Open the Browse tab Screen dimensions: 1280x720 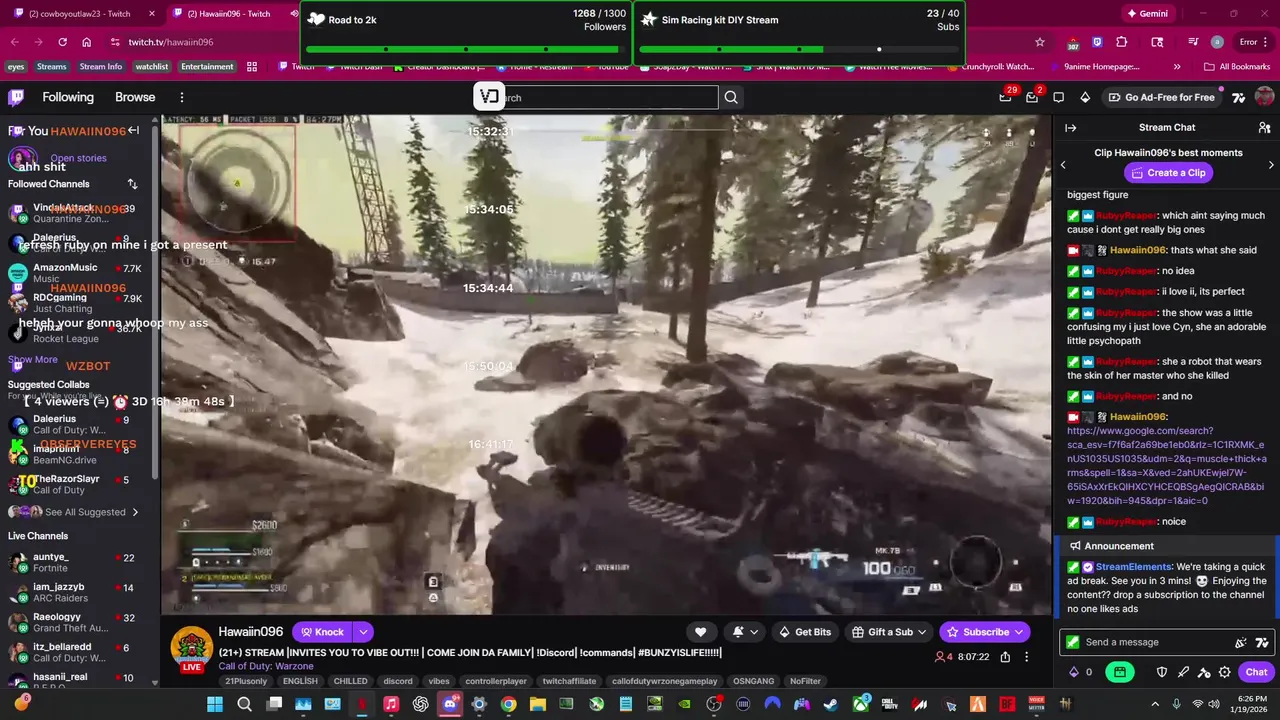135,97
